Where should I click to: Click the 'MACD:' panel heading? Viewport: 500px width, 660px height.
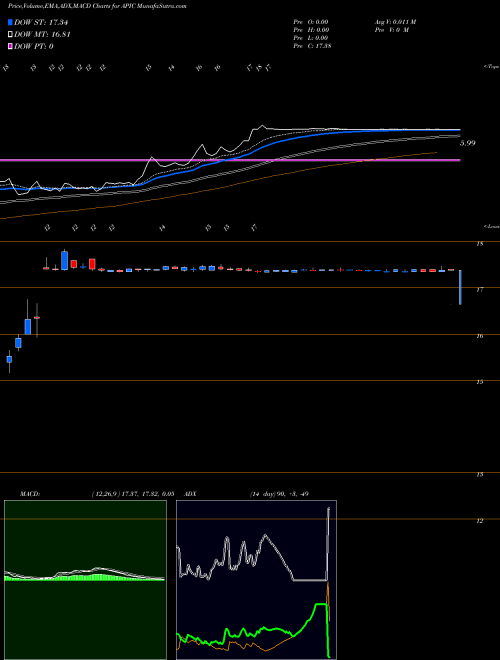point(30,494)
